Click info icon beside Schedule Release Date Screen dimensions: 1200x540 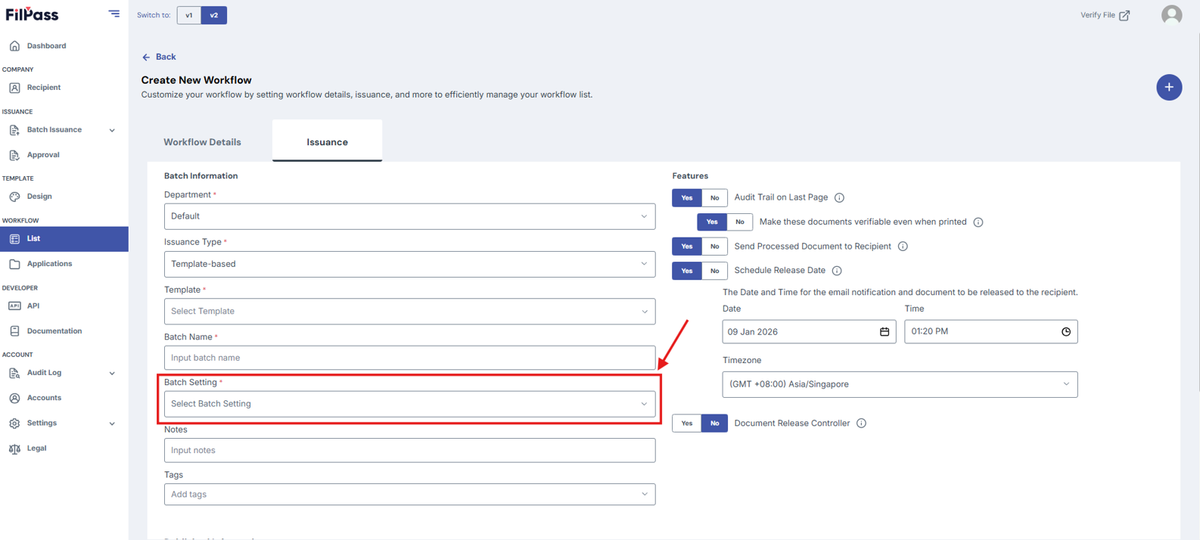click(x=837, y=271)
